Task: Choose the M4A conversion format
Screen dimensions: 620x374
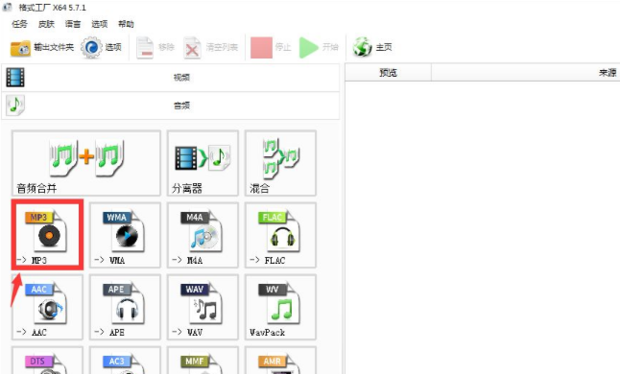Action: [x=203, y=235]
